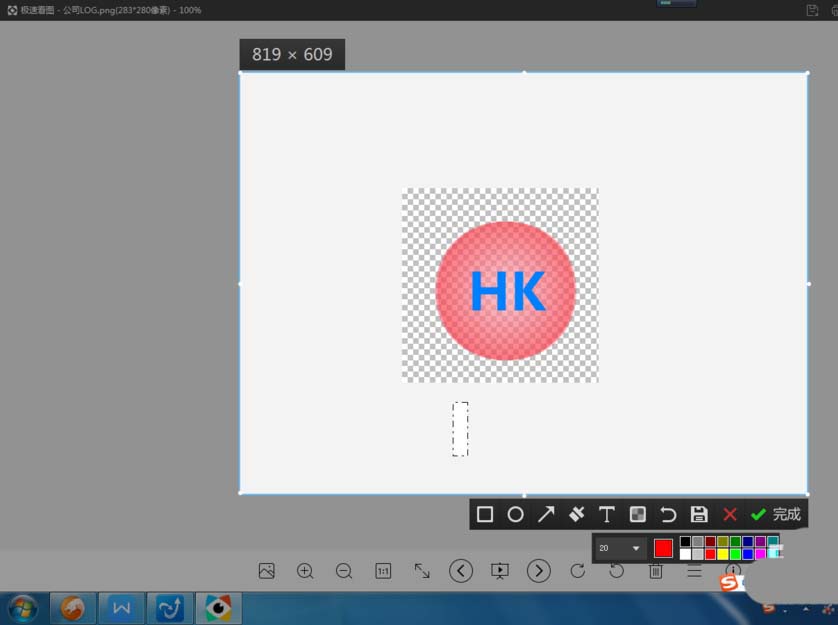Choose the bright red palette swatch
The height and width of the screenshot is (625, 838).
tap(710, 554)
